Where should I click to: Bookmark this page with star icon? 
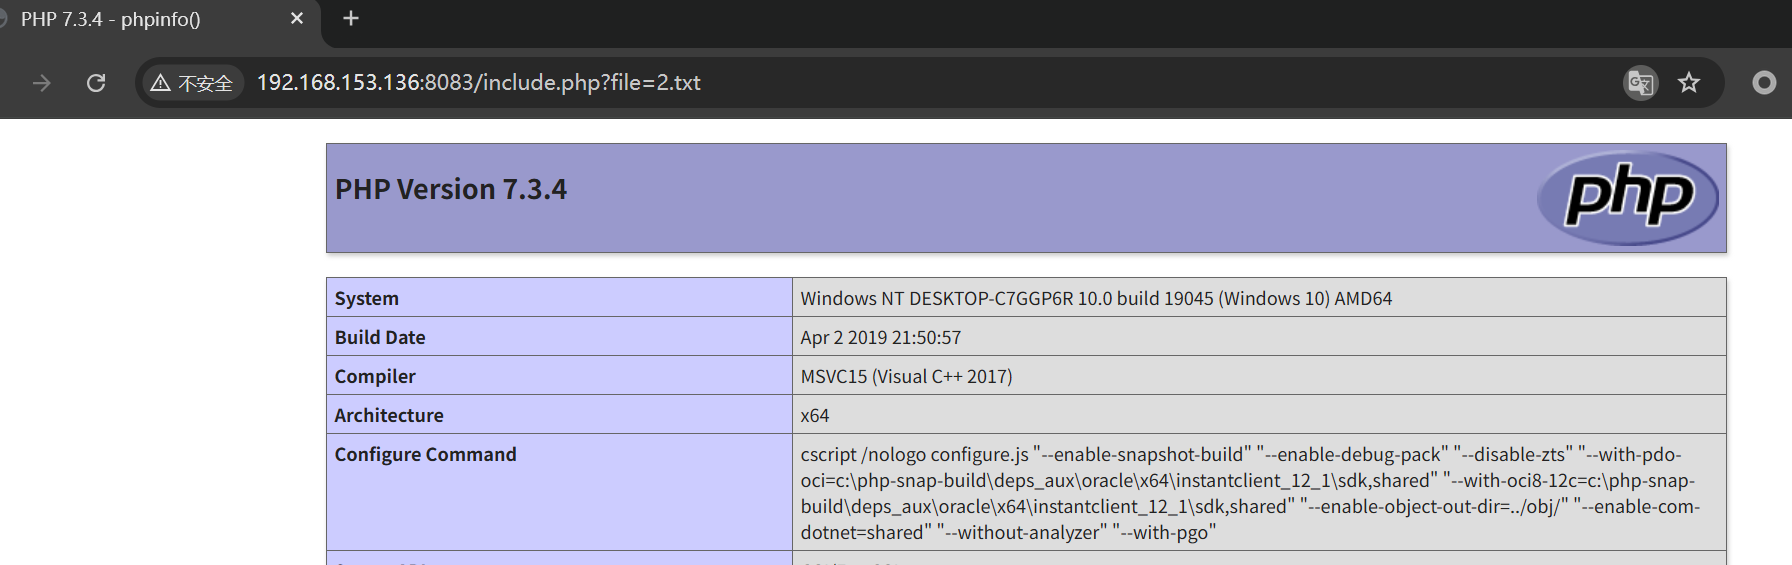tap(1689, 83)
